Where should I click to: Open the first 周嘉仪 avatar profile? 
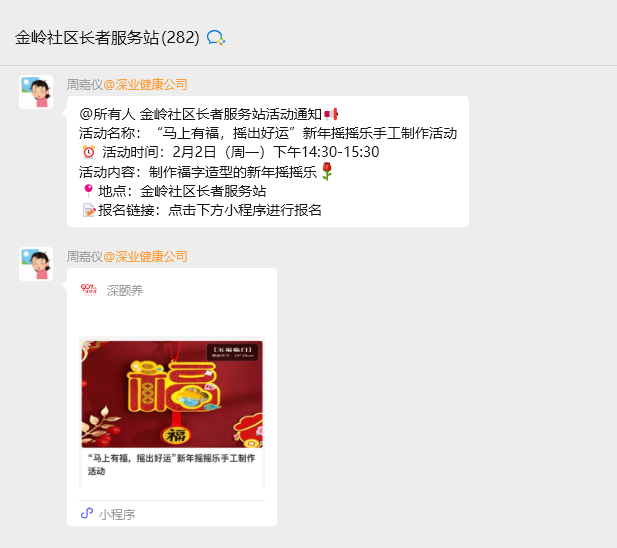coord(36,92)
